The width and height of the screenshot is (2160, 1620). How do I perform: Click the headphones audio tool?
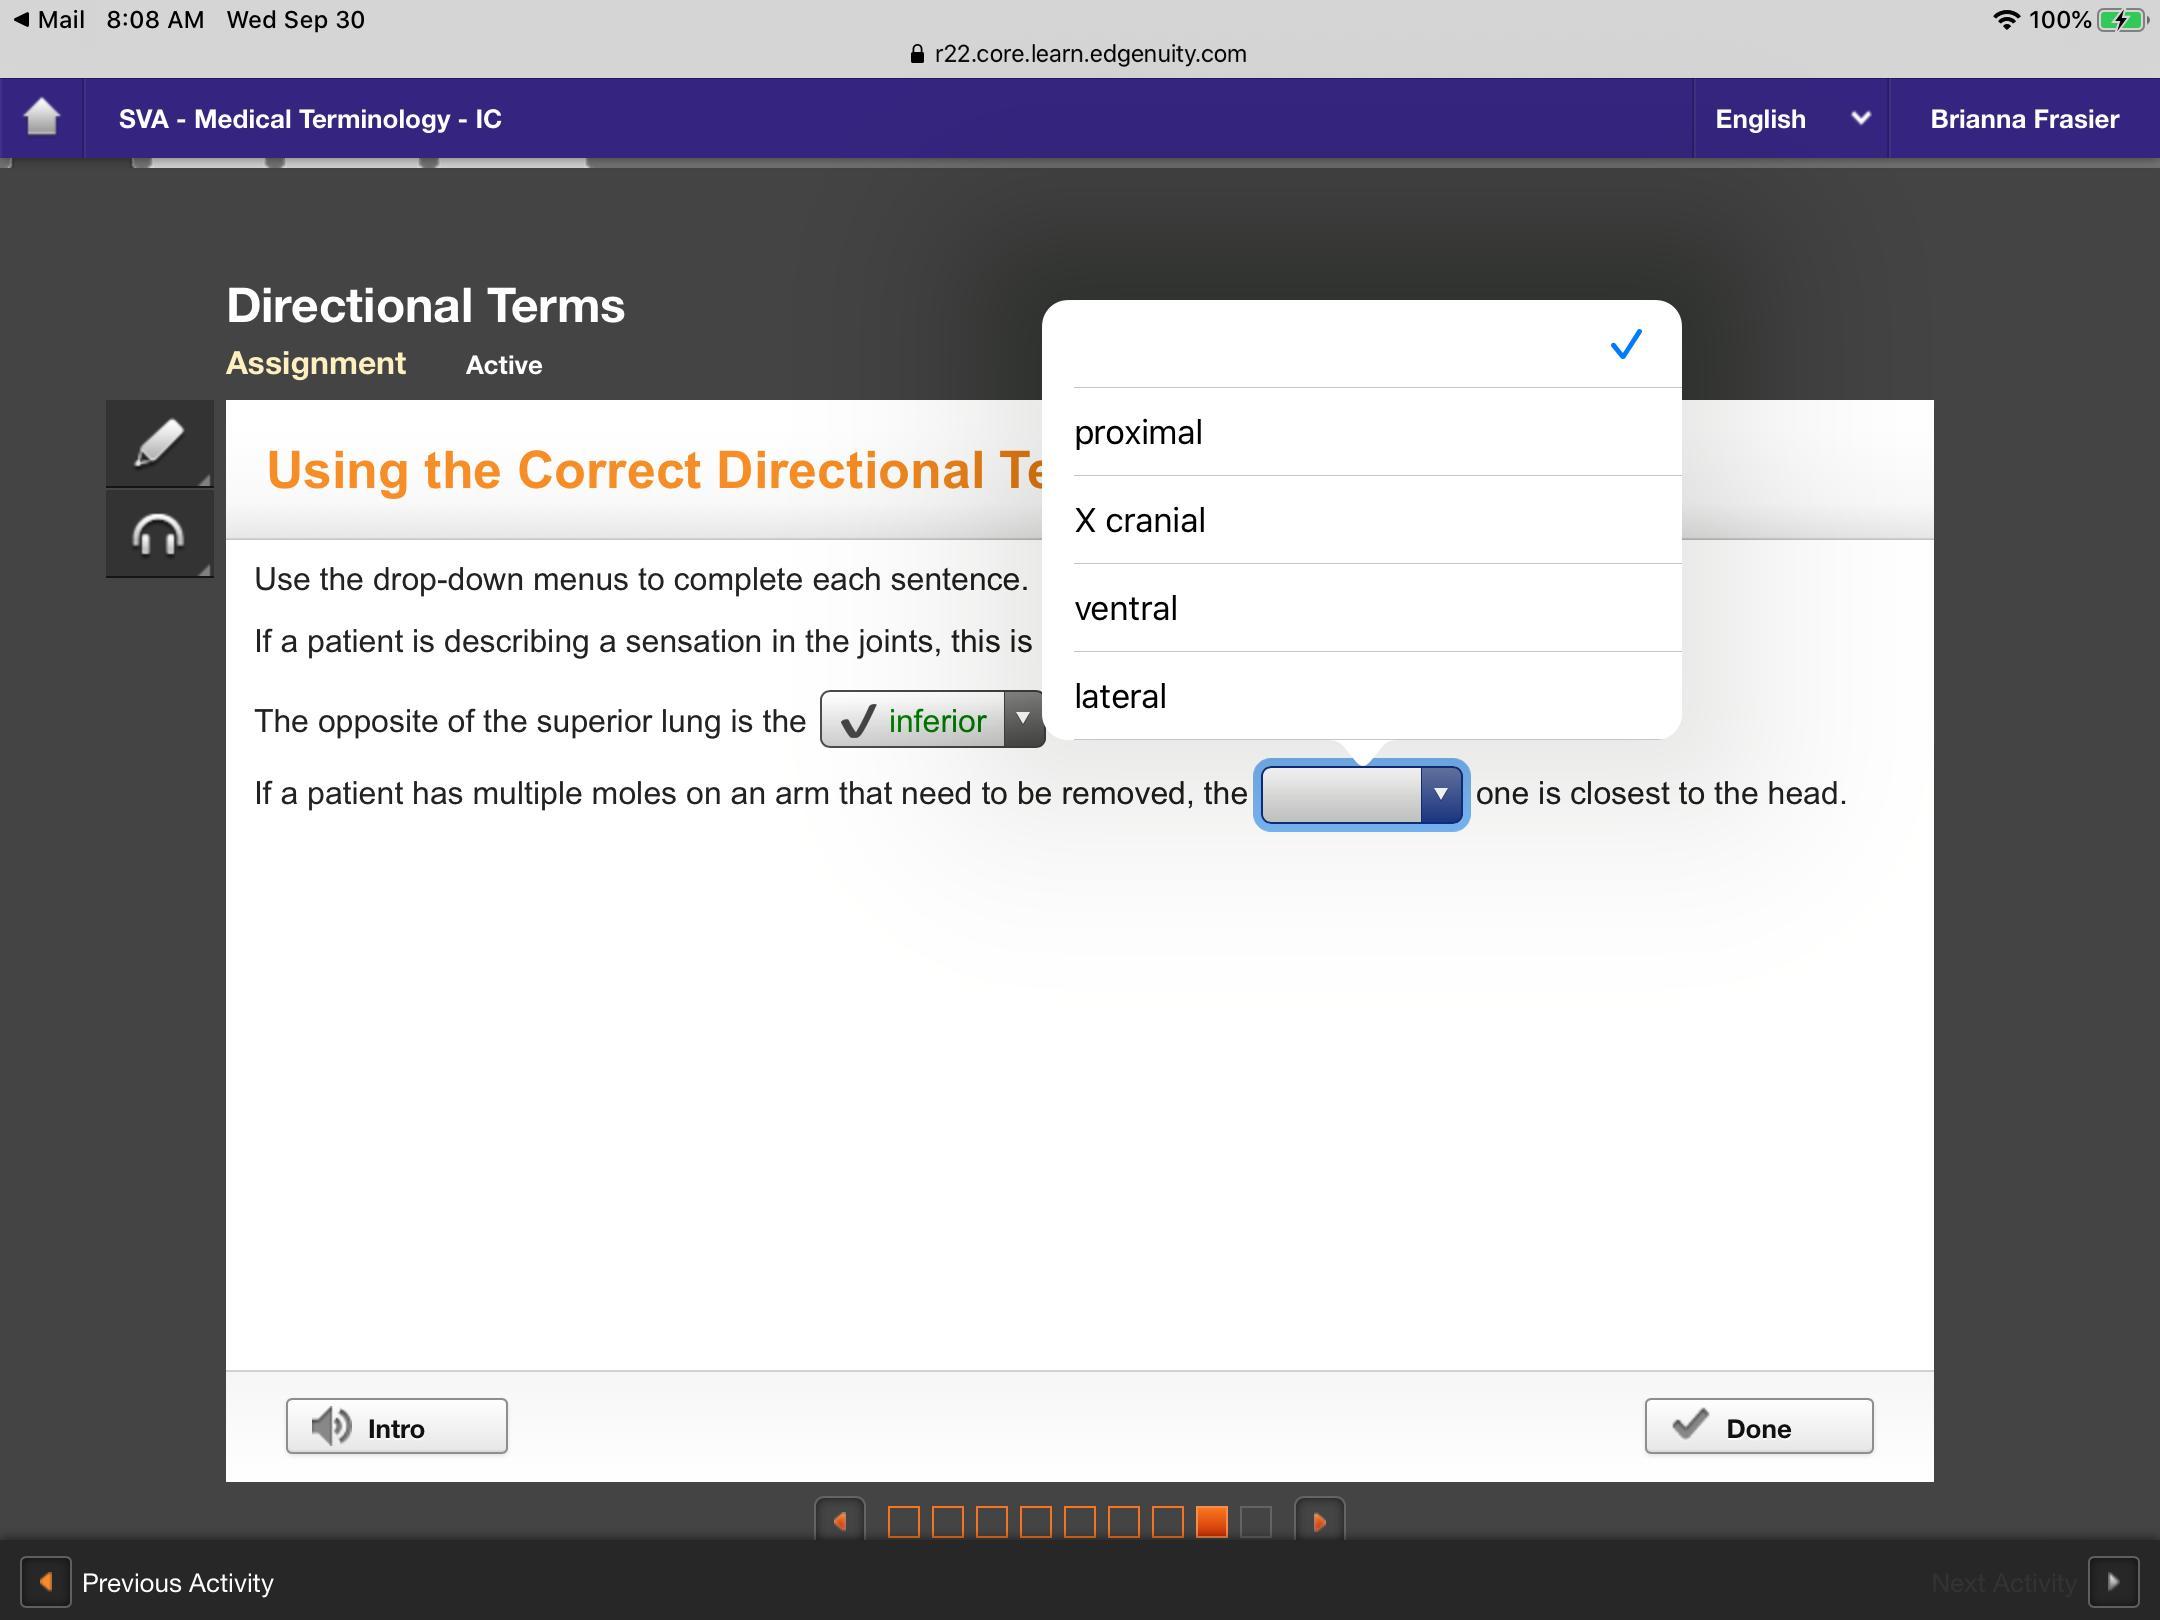point(159,534)
